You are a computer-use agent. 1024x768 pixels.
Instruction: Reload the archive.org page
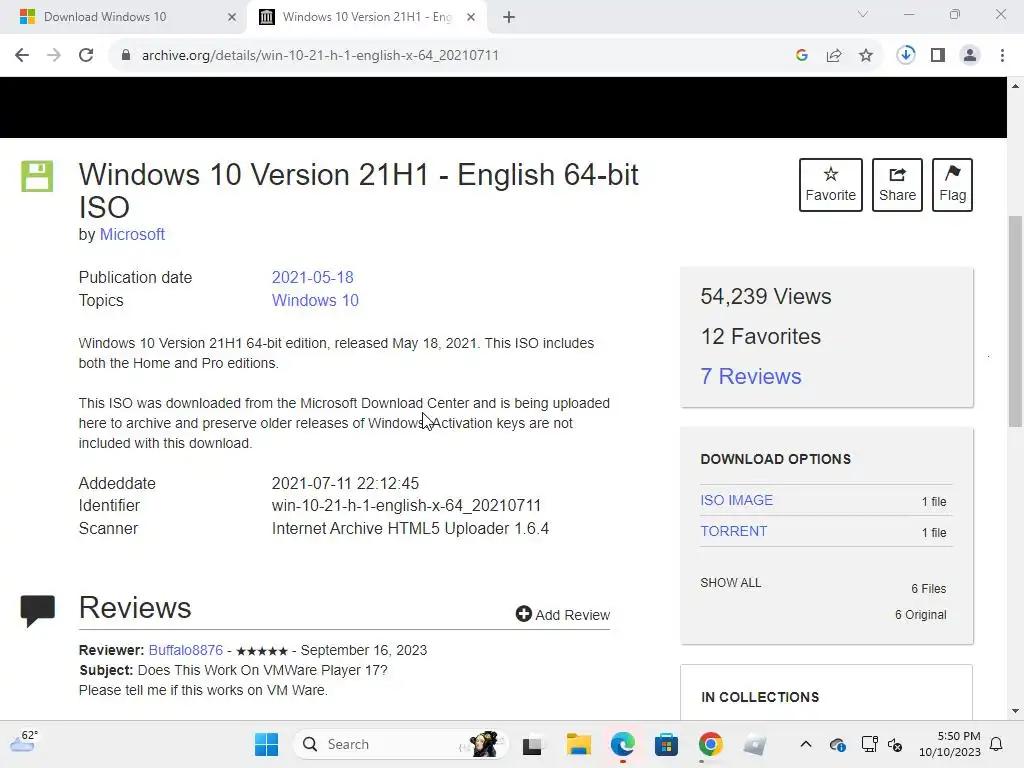click(86, 56)
